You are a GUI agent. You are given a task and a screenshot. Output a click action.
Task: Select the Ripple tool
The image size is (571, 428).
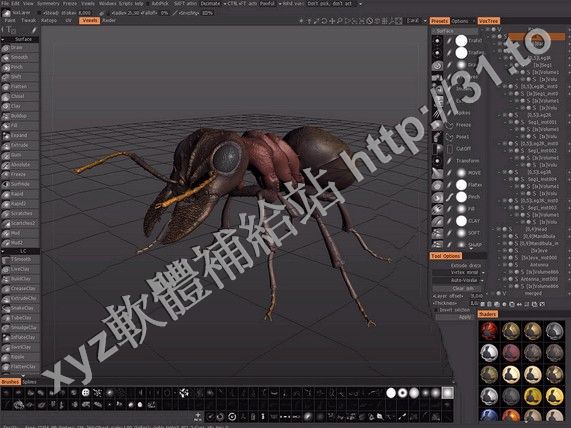point(20,357)
